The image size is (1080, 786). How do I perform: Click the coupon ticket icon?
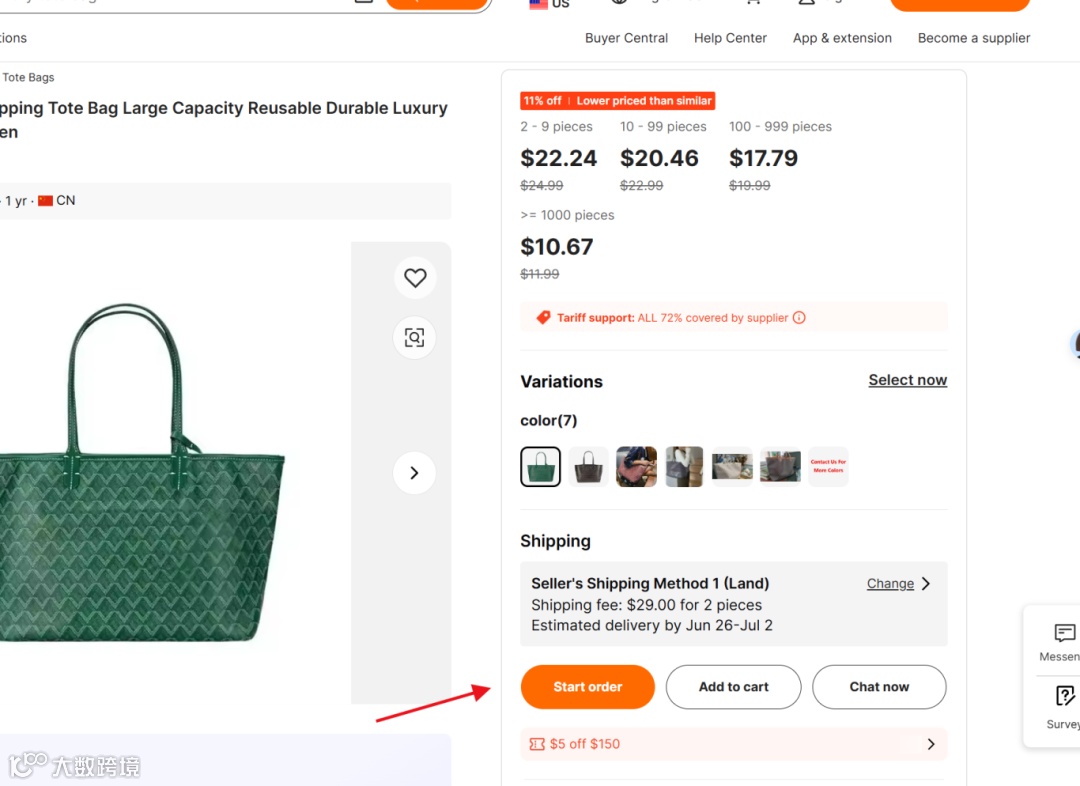coord(537,744)
